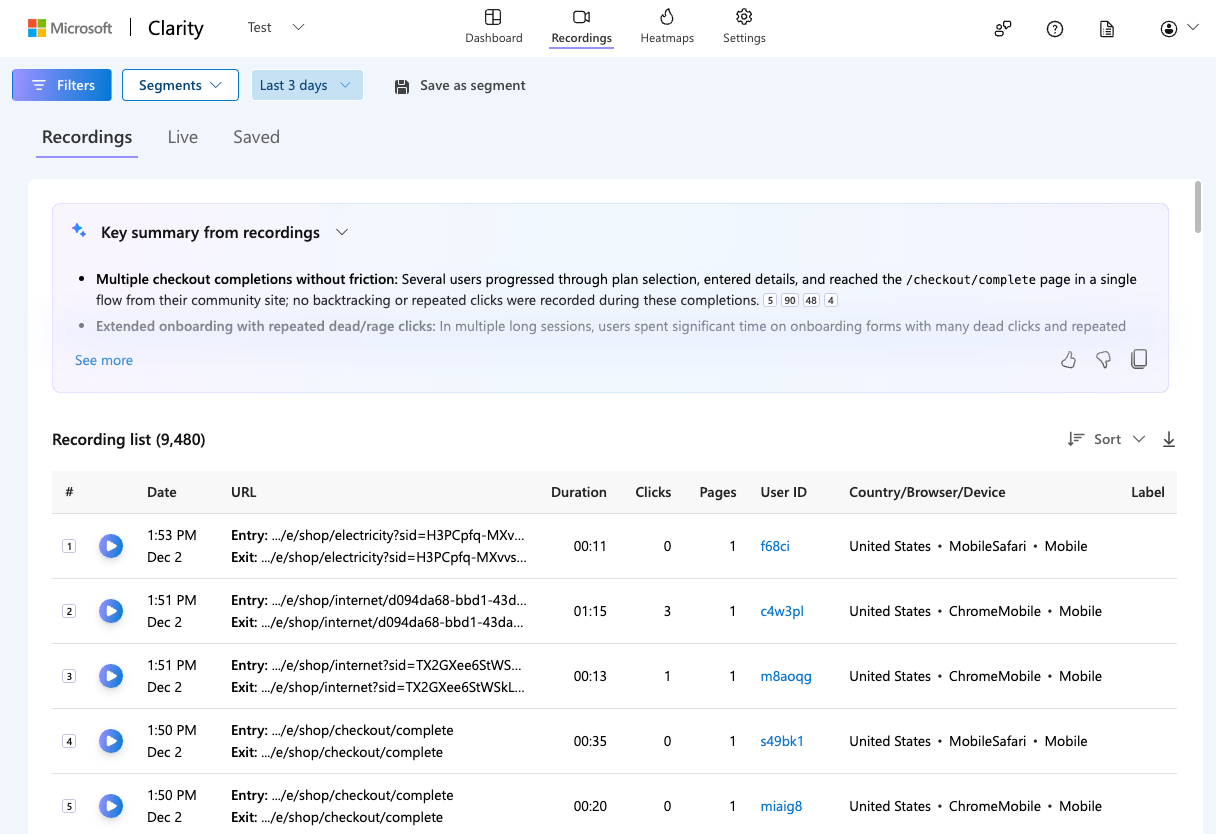Play the c4w3pl user recording
The width and height of the screenshot is (1216, 834).
tap(111, 611)
